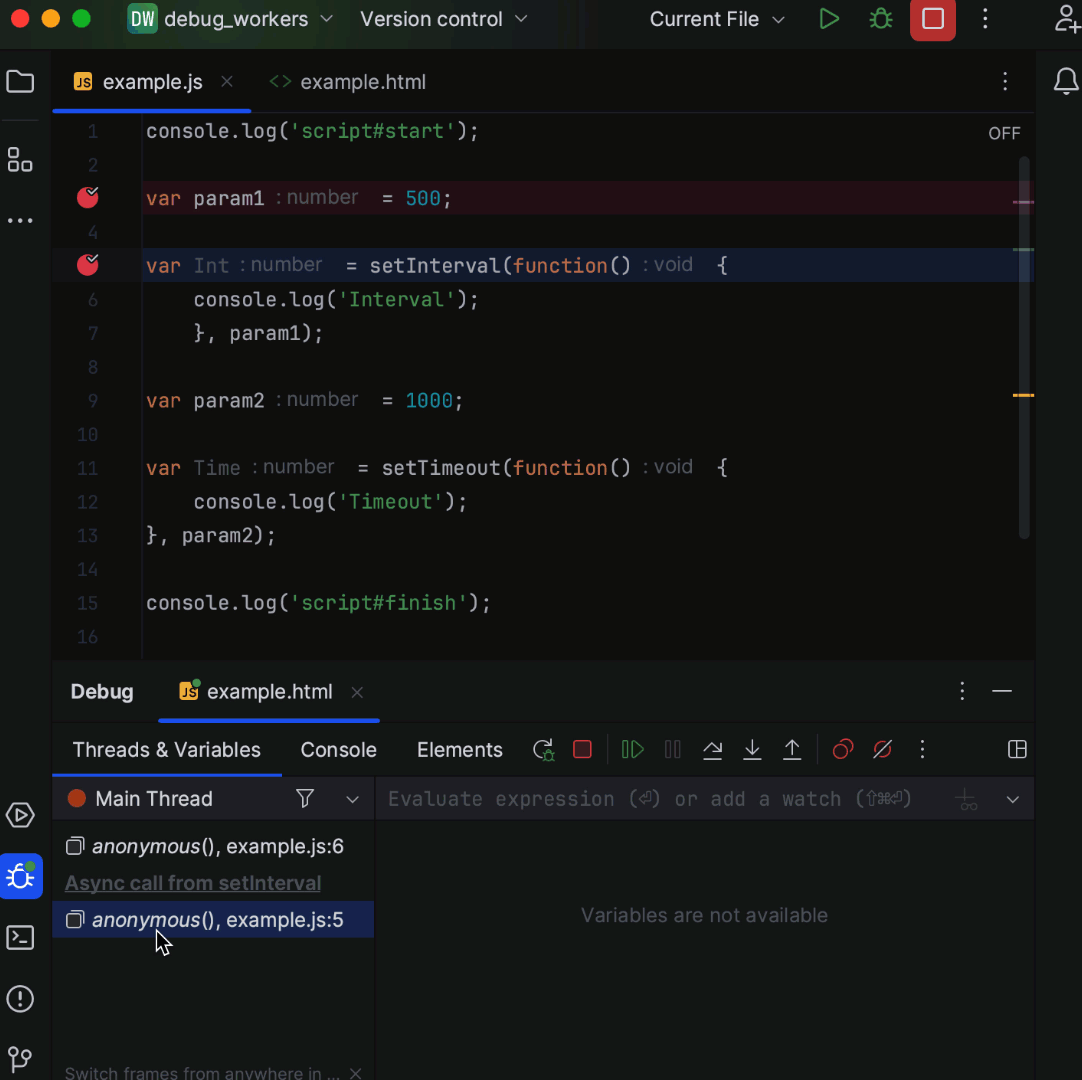Open the Terminal tool window
The width and height of the screenshot is (1082, 1080).
tap(20, 937)
